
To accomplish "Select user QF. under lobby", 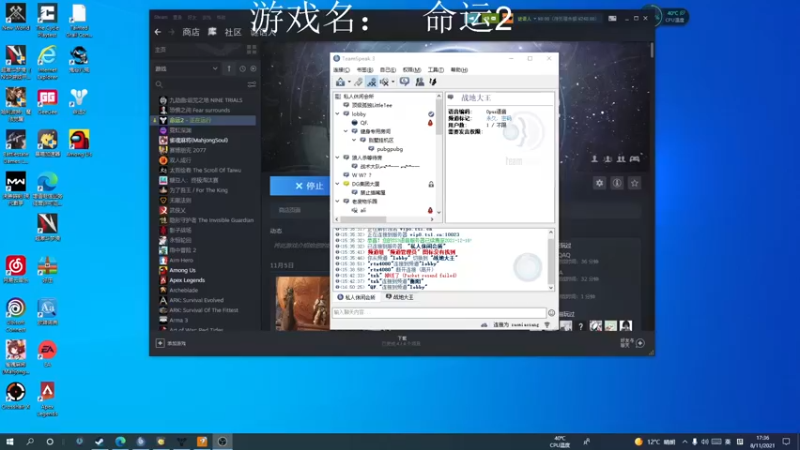I will point(364,122).
